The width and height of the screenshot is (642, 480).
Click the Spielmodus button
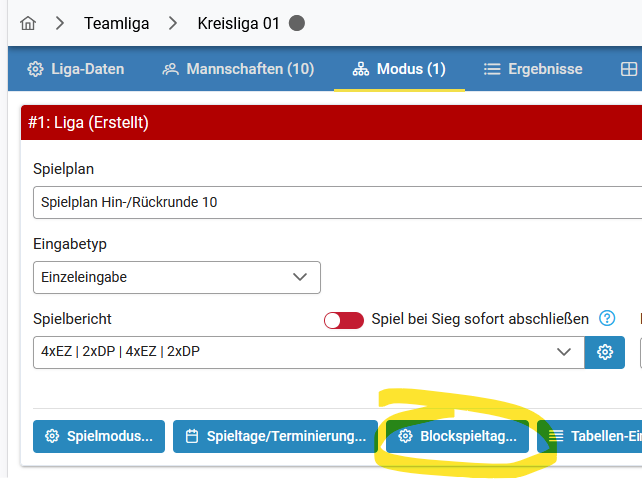tap(99, 436)
